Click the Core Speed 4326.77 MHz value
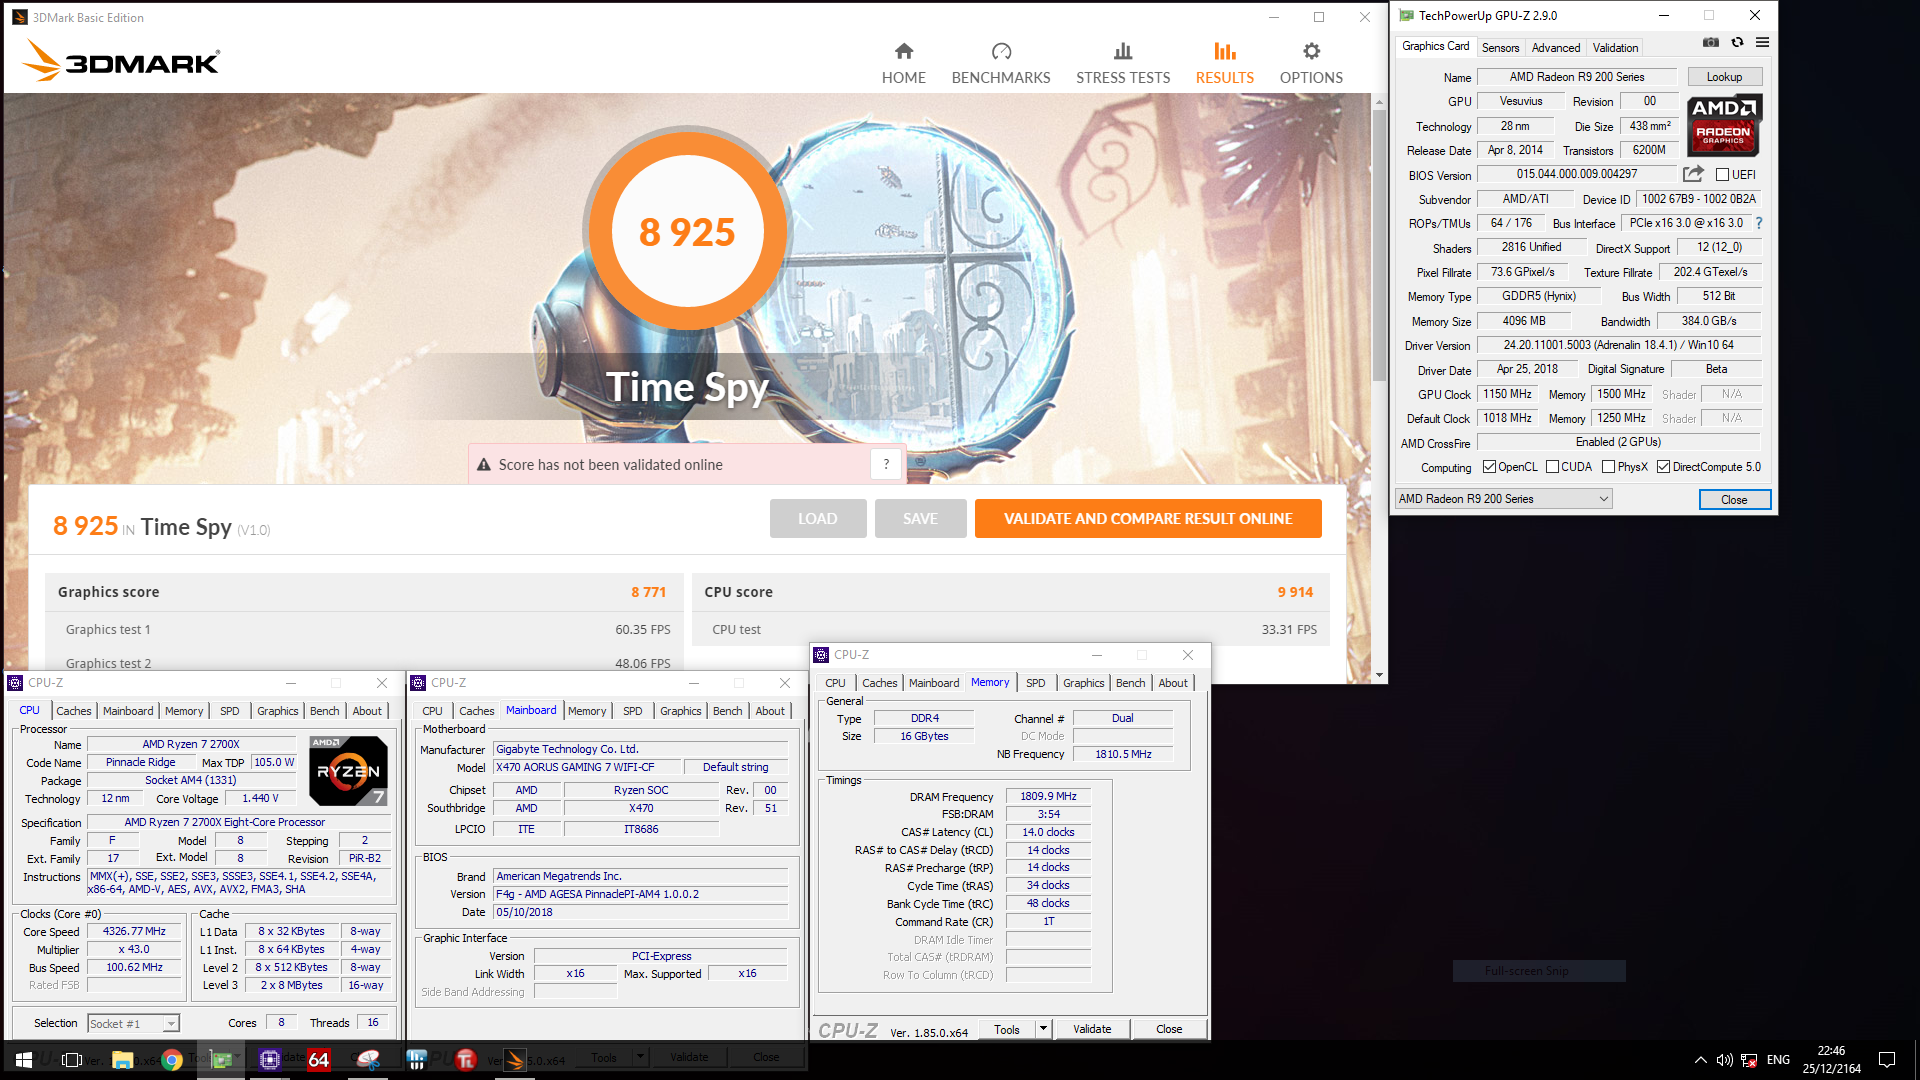1920x1080 pixels. (134, 931)
